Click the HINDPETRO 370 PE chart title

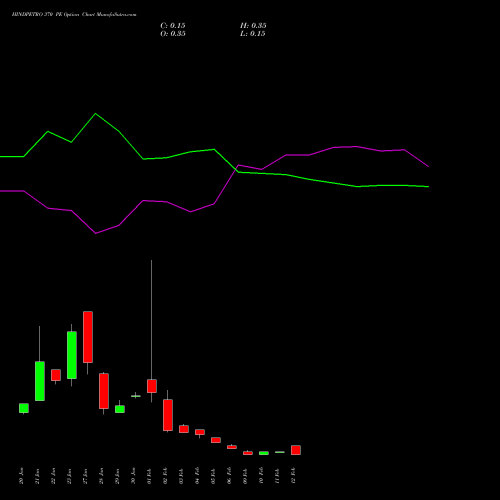coord(74,15)
